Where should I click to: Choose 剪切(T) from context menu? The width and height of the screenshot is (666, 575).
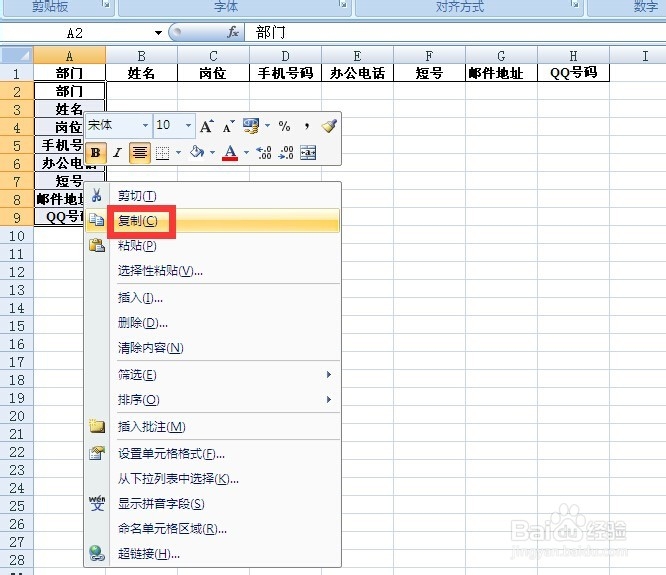212,196
